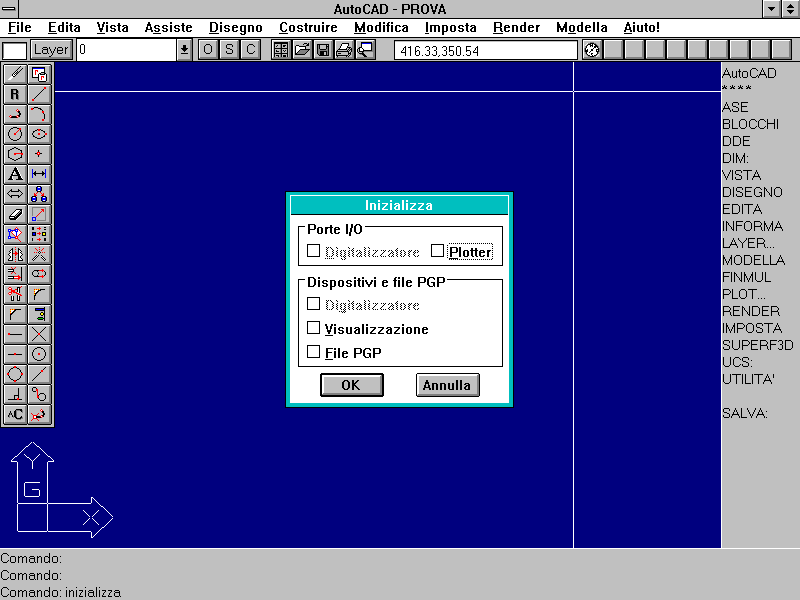Open the File menu
Viewport: 800px width, 600px height.
click(x=19, y=28)
